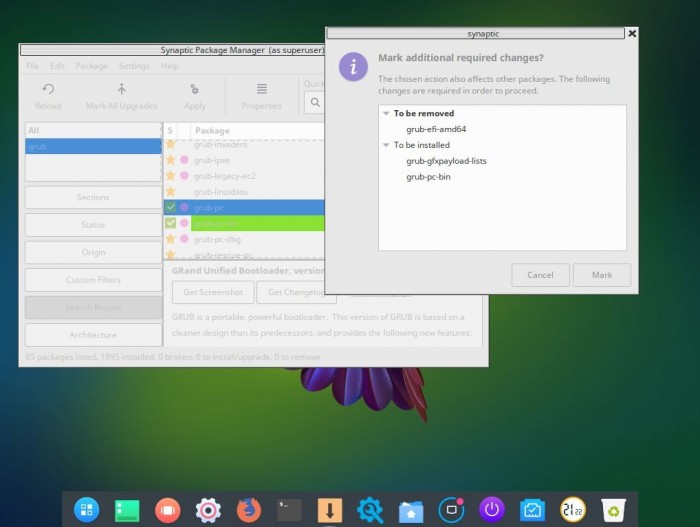700x527 pixels.
Task: Select grub-pc-bin in the install list
Action: tap(428, 177)
